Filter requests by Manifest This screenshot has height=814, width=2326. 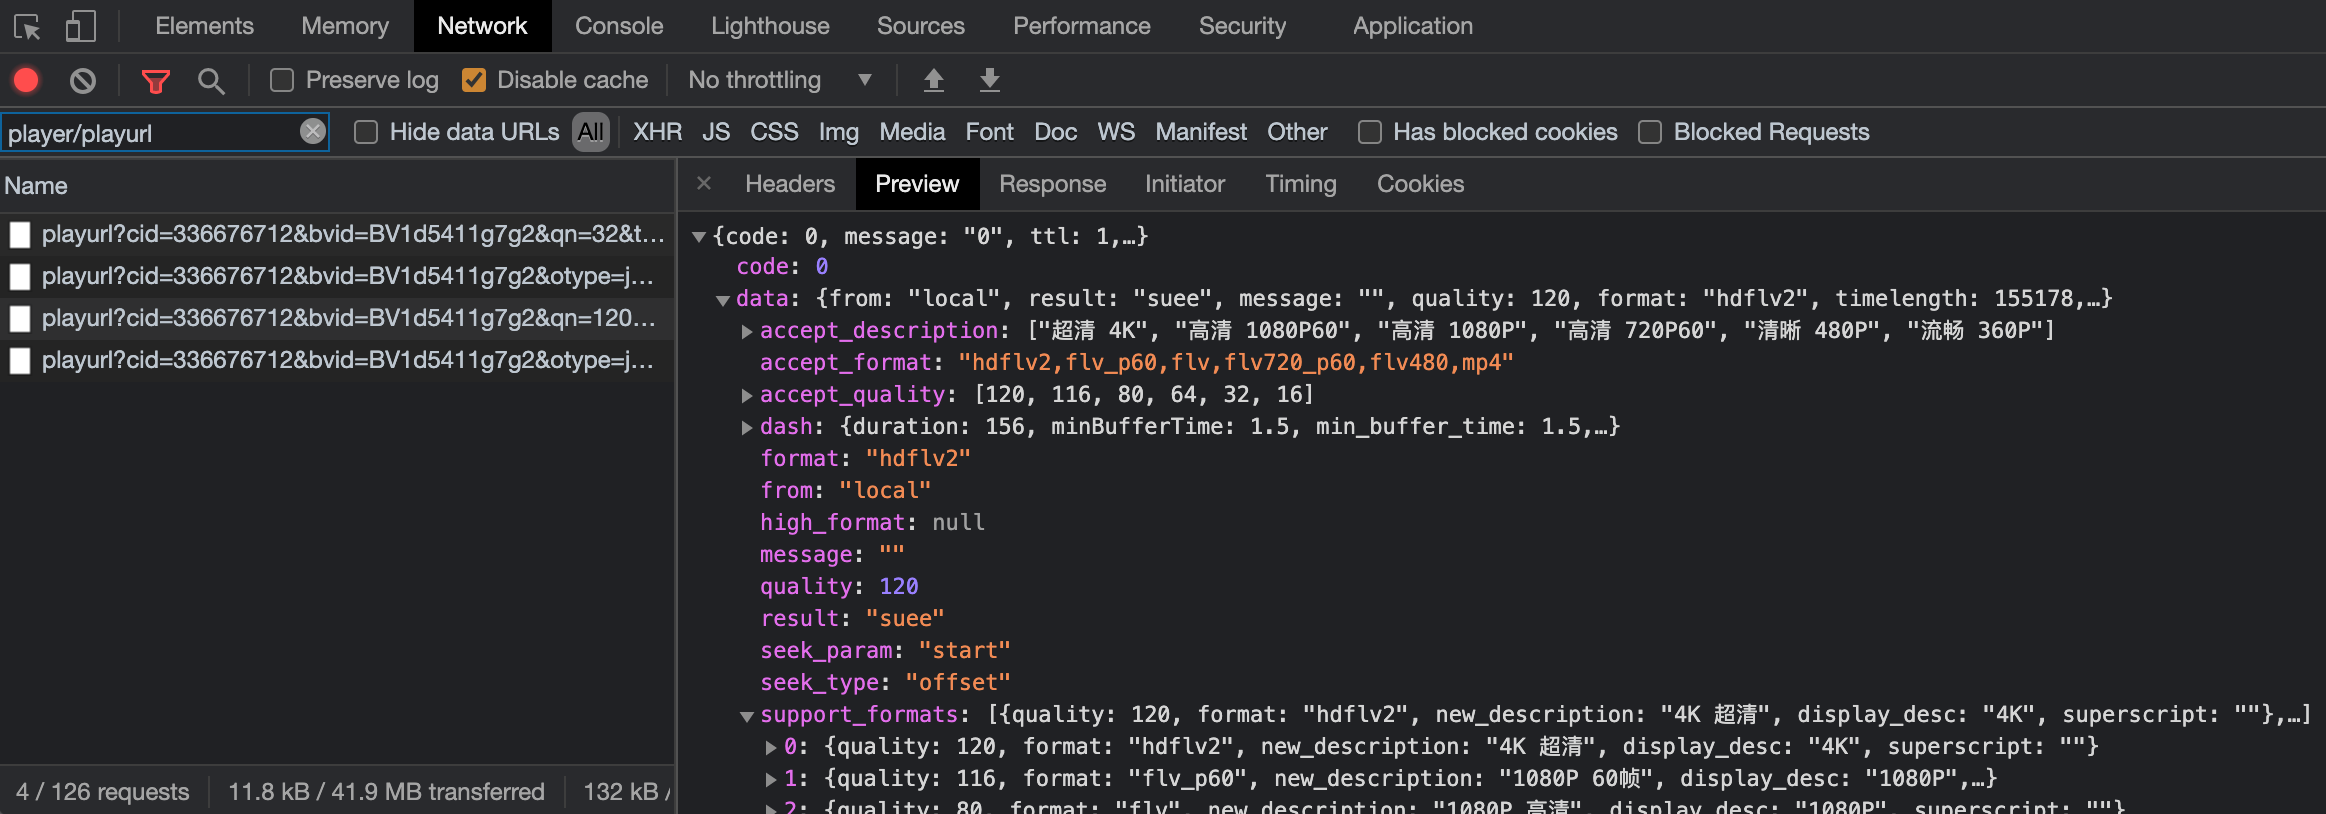1201,132
